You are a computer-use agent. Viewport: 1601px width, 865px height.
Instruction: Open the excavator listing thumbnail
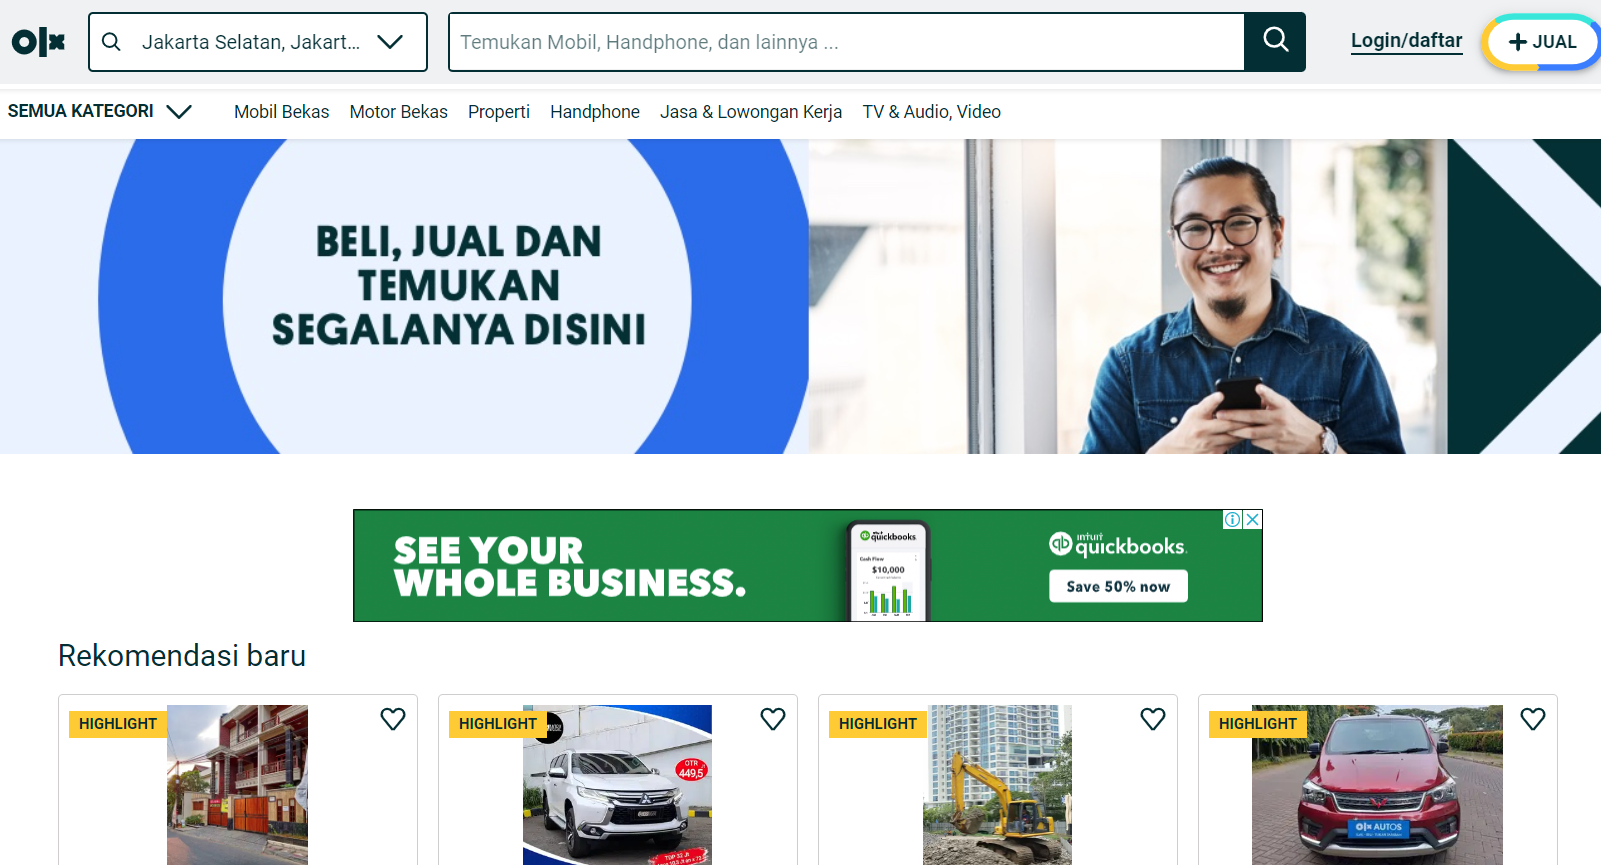(x=997, y=785)
